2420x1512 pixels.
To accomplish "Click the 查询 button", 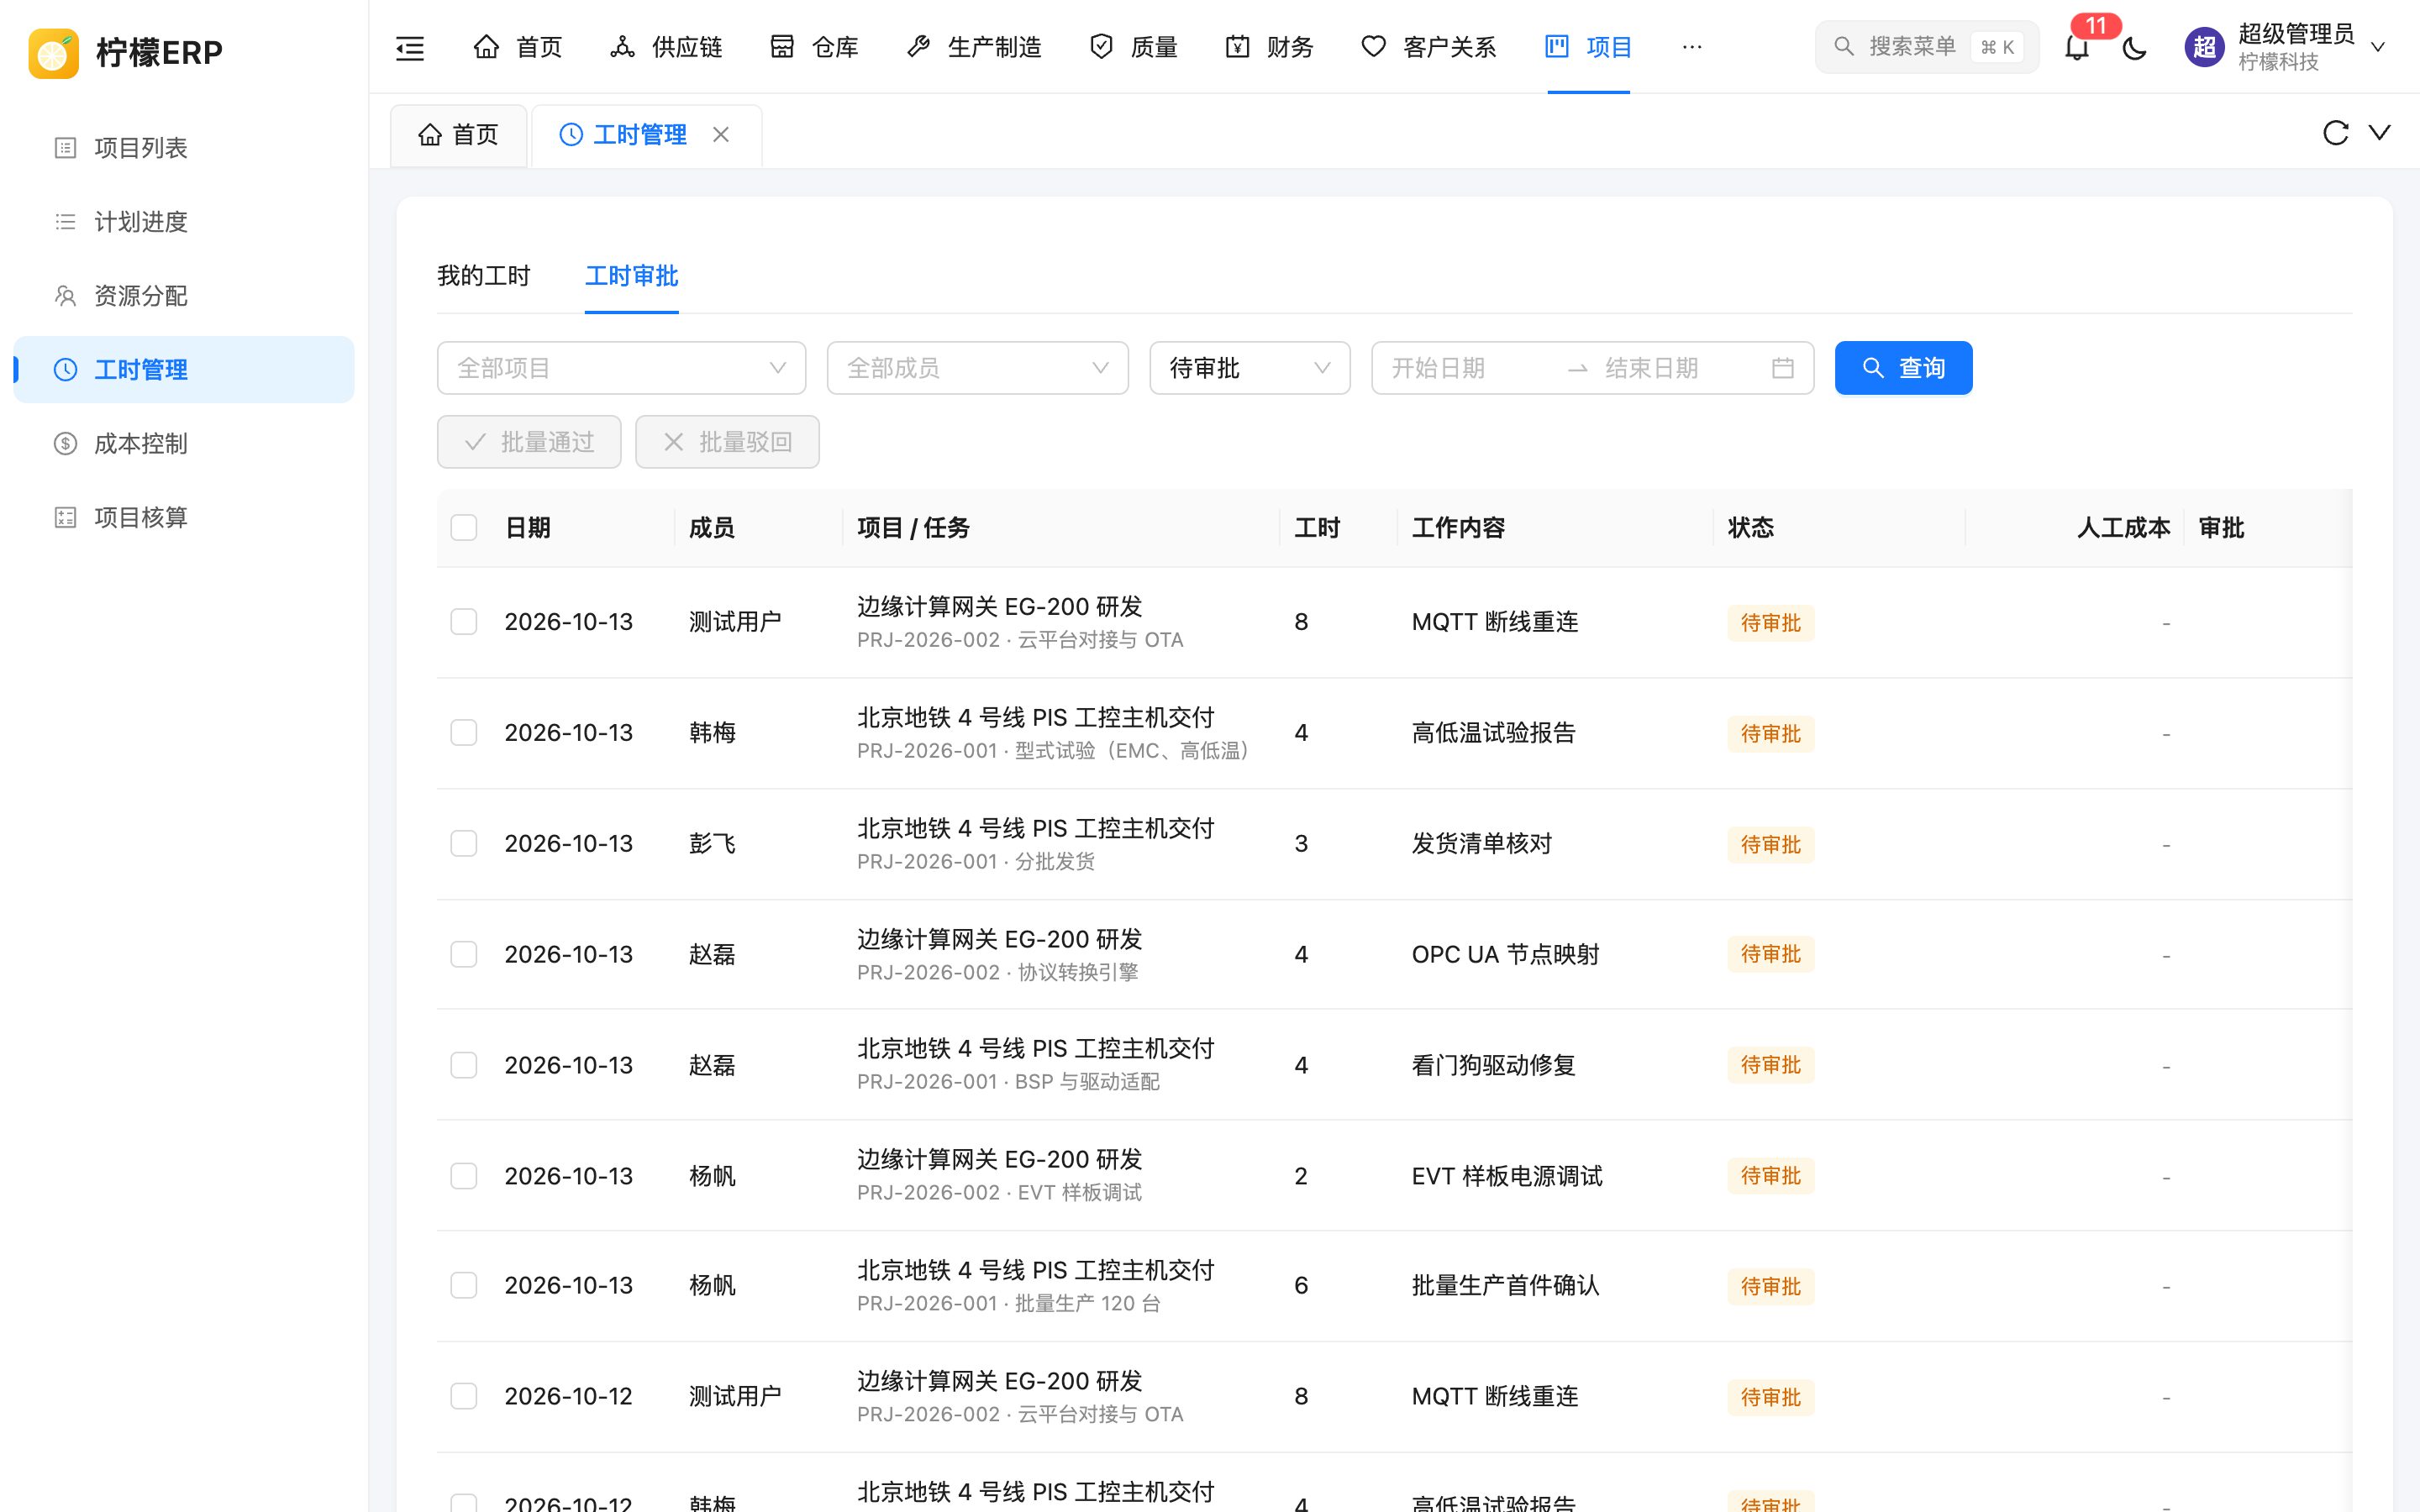I will [1903, 368].
